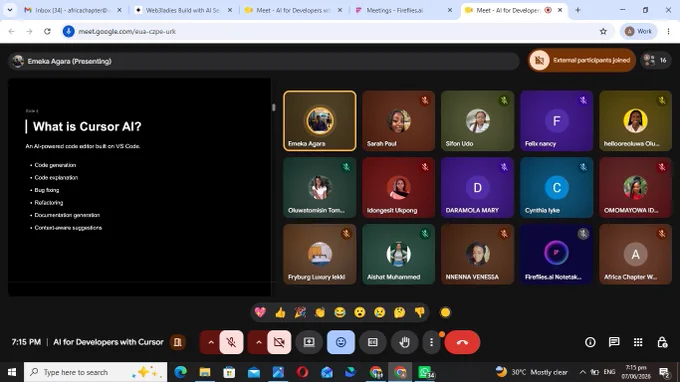Open the weather widget showing 30°C
This screenshot has height=382, width=680.
[x=532, y=372]
